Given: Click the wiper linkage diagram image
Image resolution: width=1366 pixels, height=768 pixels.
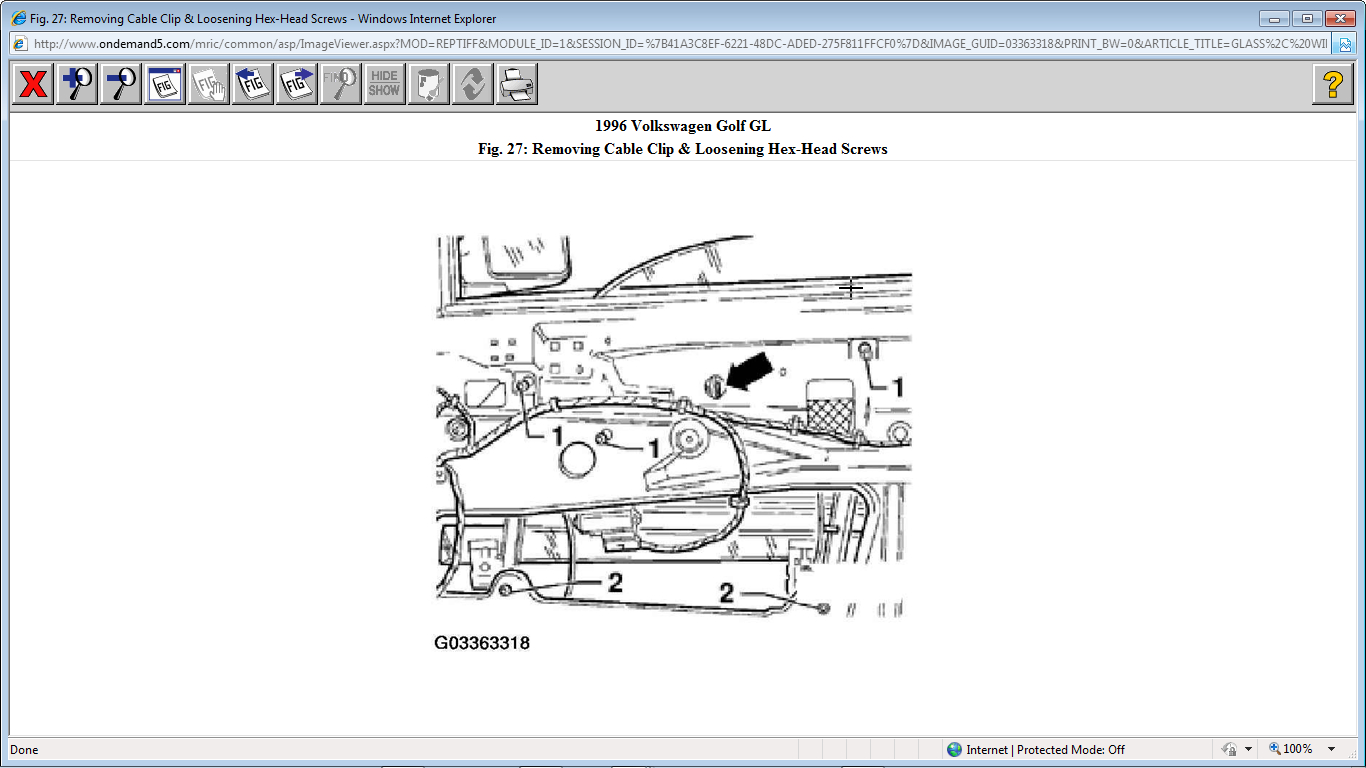Looking at the screenshot, I should 674,428.
